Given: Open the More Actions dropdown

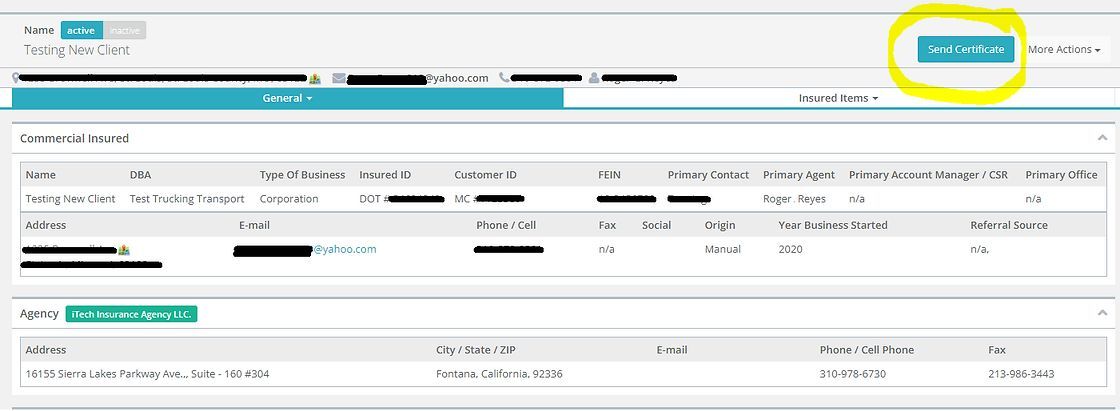Looking at the screenshot, I should pos(1064,49).
